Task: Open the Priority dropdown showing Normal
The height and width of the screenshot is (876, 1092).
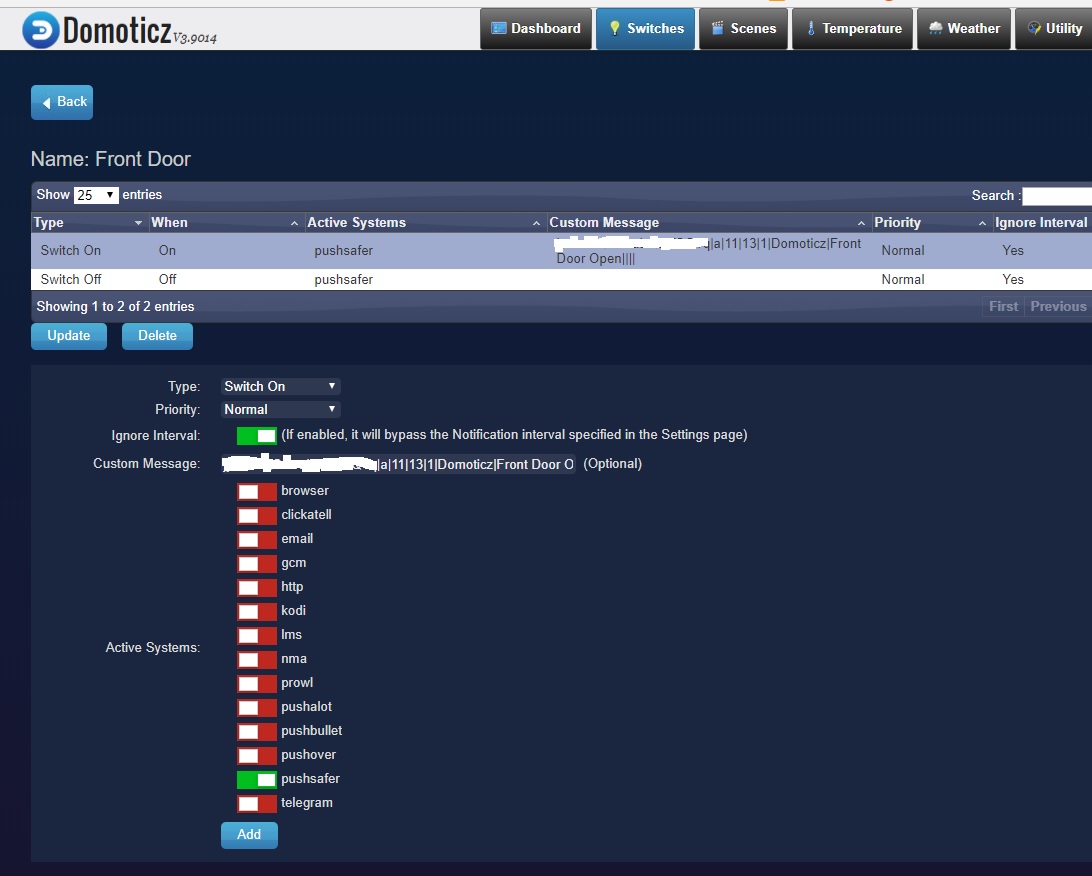Action: click(x=280, y=409)
